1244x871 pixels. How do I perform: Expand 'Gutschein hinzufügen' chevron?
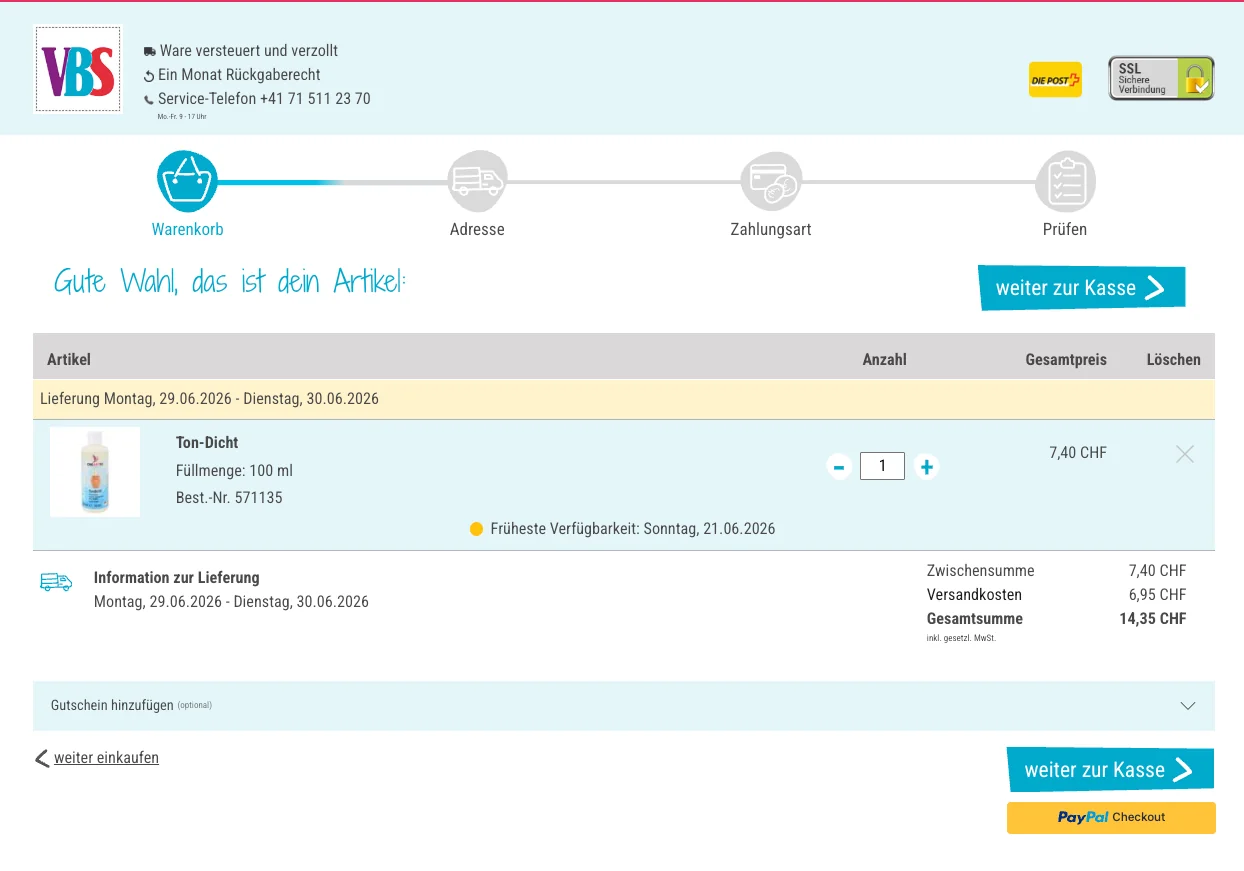pyautogui.click(x=1188, y=705)
